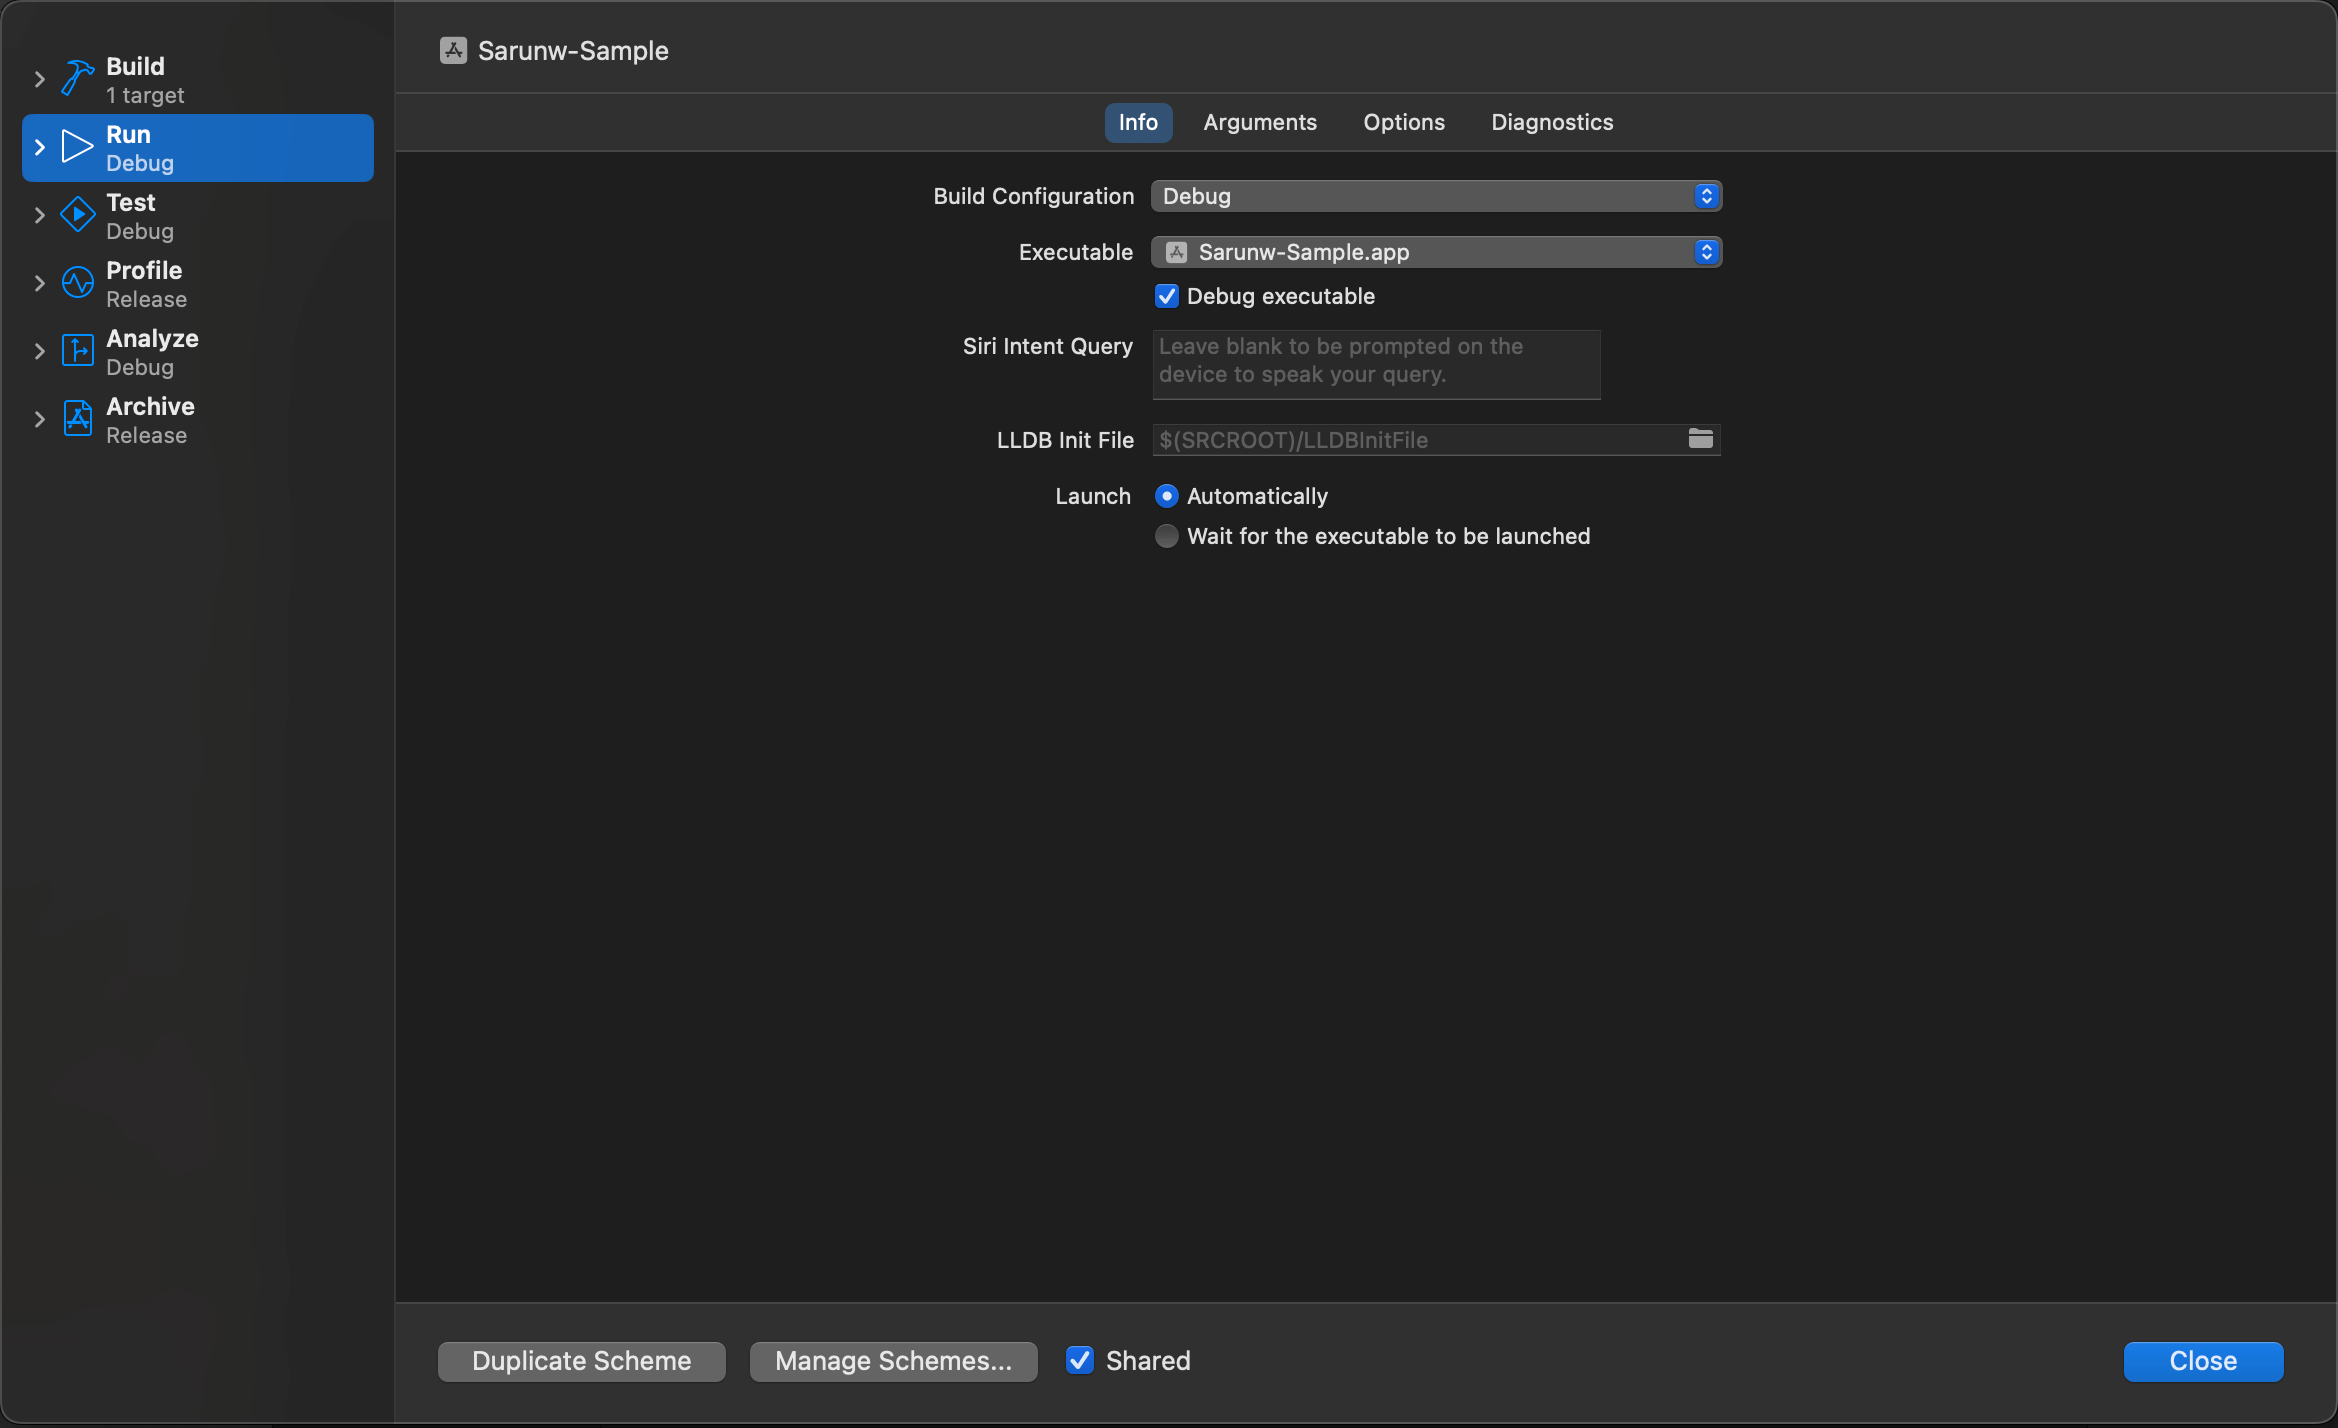
Task: Switch to the Arguments tab
Action: (x=1261, y=120)
